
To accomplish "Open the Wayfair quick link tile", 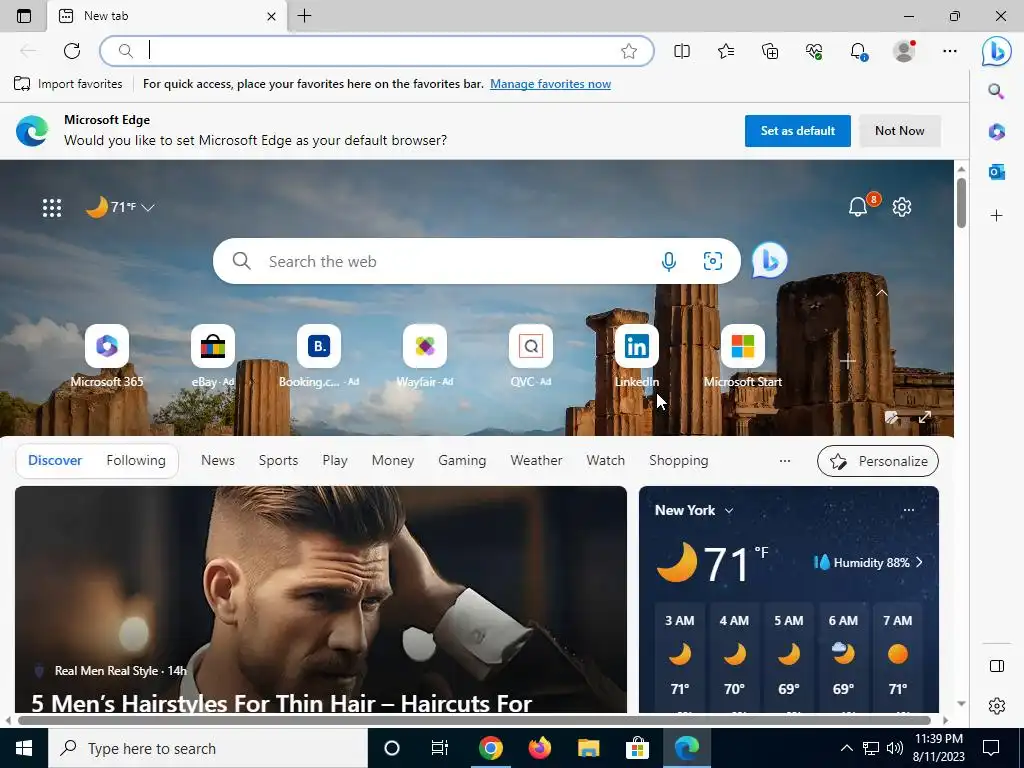I will tap(425, 357).
